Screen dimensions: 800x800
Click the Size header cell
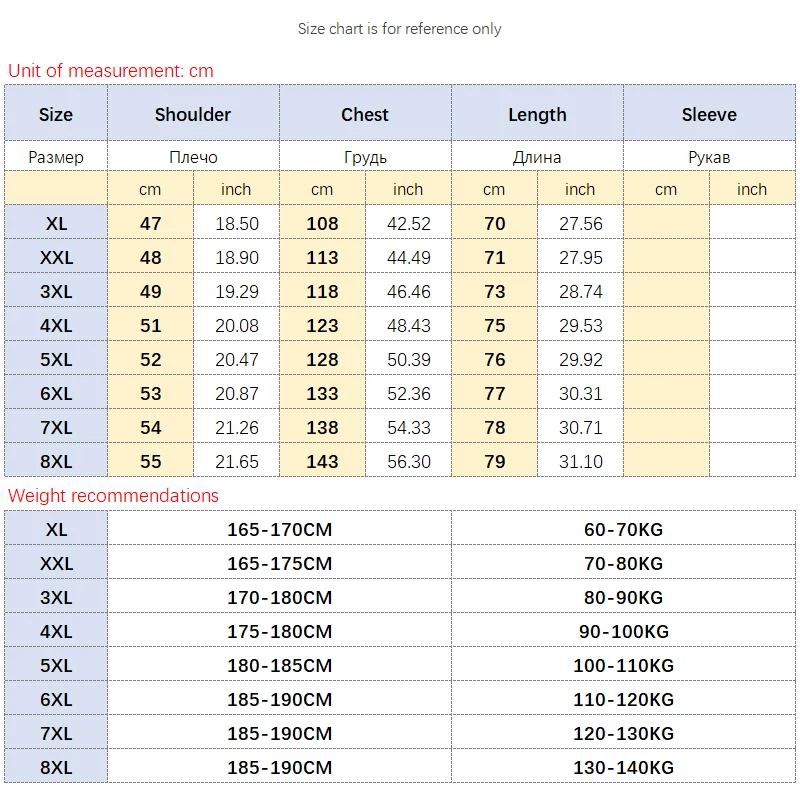tap(56, 115)
